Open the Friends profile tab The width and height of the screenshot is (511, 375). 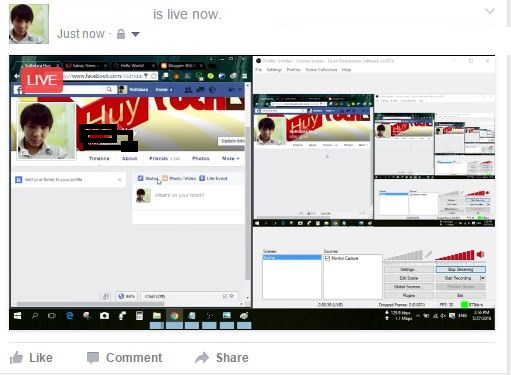coord(164,158)
